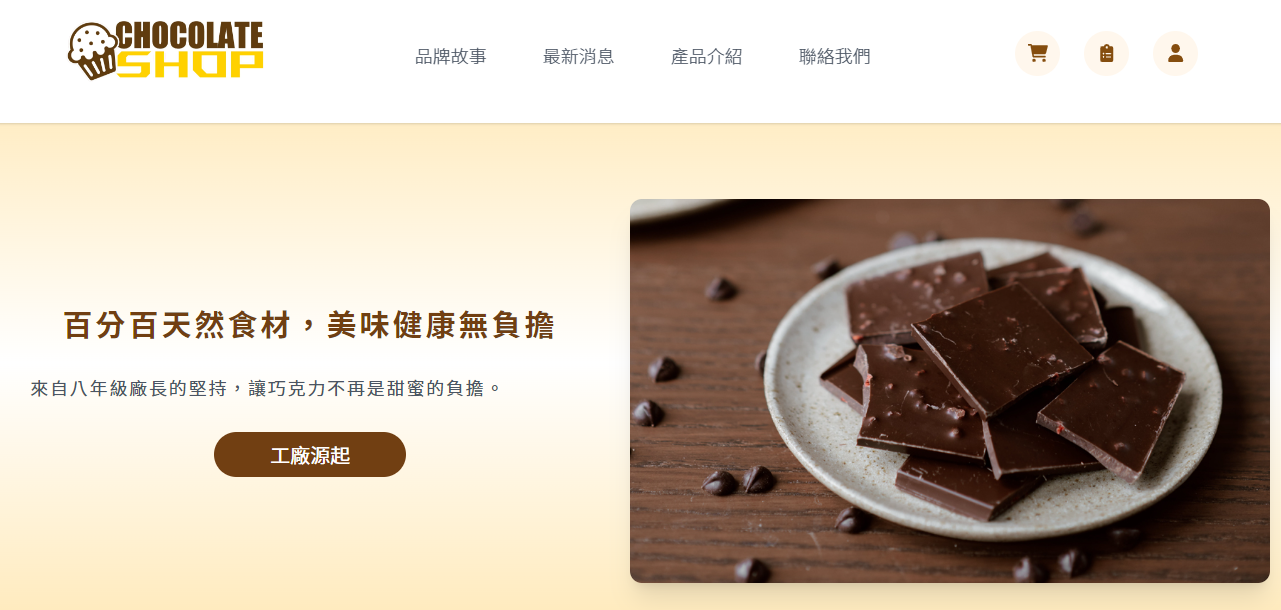Viewport: 1281px width, 610px height.
Task: Click the cupcake logo icon
Action: point(92,51)
